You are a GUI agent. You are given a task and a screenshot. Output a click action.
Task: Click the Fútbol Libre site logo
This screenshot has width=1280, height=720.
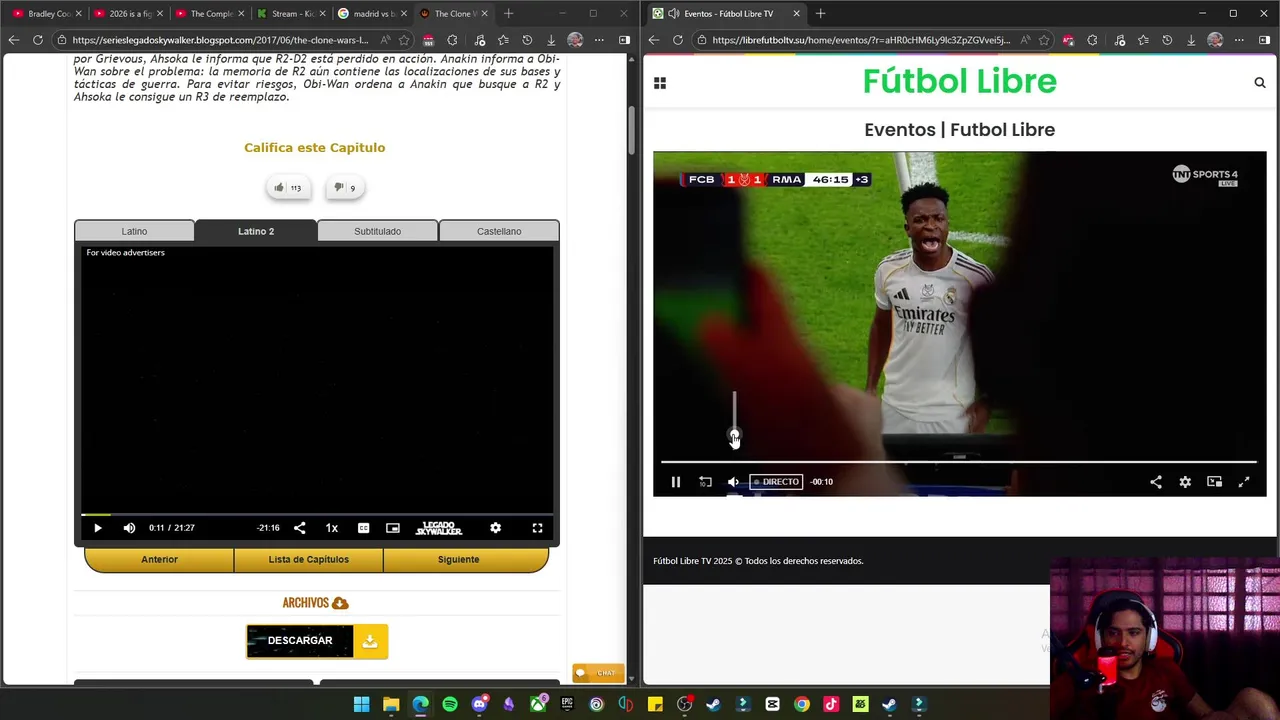pos(960,82)
